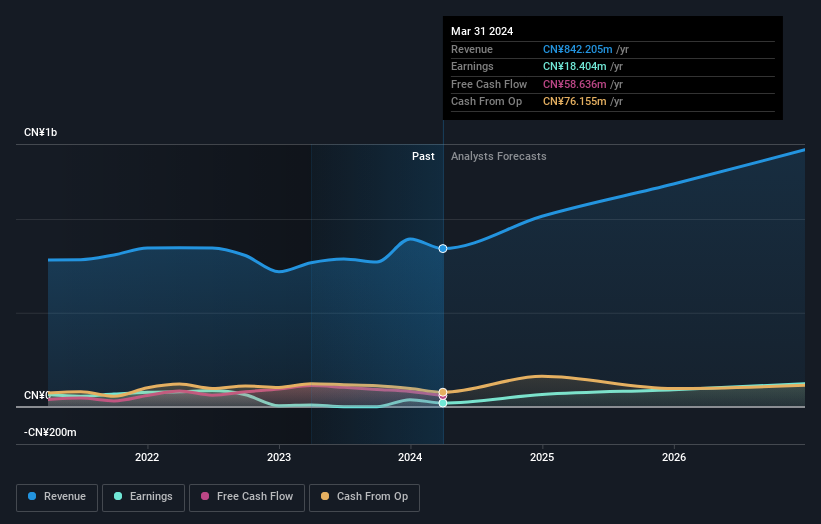The image size is (821, 524).
Task: Click the Earnings teal data point marker
Action: point(443,403)
